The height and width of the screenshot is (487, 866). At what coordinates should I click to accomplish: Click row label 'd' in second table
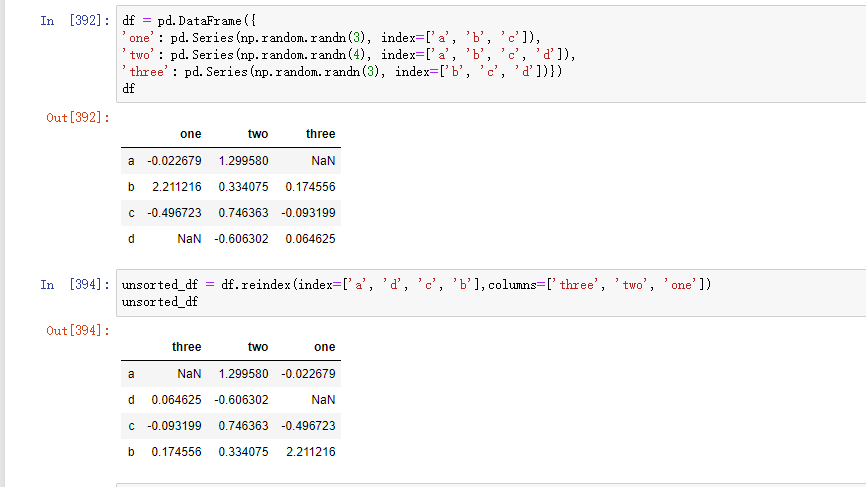click(131, 399)
